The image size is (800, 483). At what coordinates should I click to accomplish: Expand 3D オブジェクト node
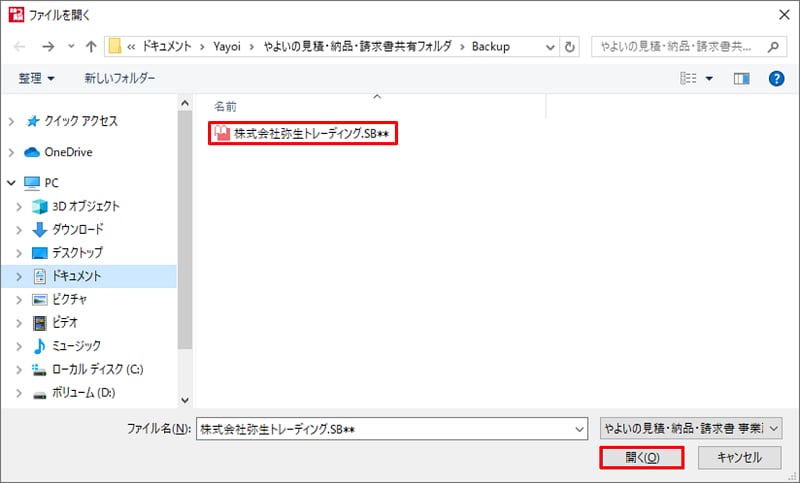(19, 207)
